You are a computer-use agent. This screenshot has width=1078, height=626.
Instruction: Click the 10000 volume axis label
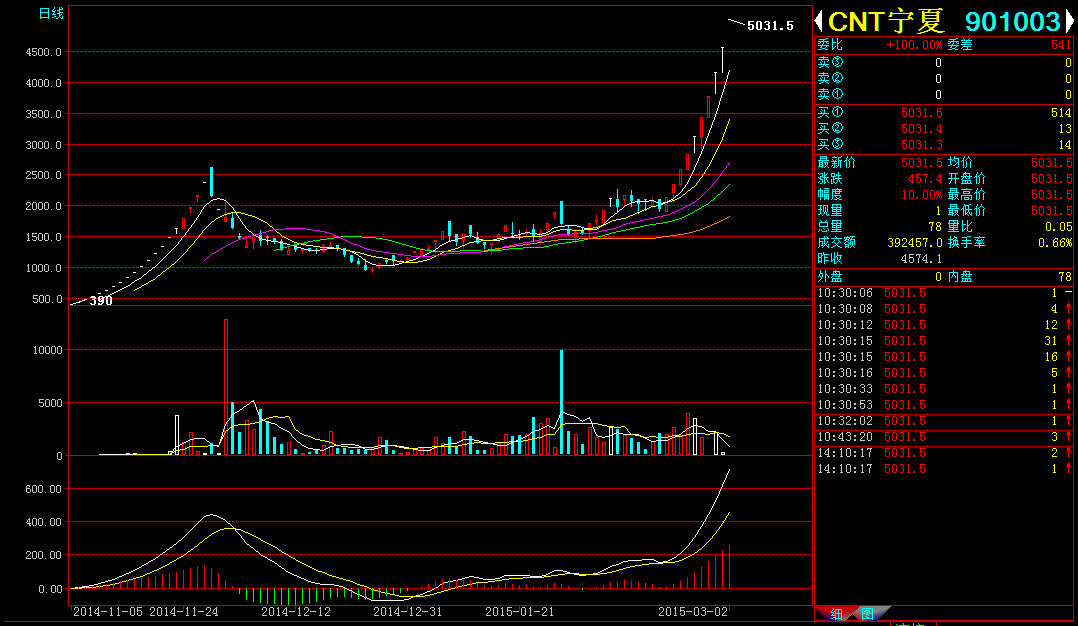[47, 350]
